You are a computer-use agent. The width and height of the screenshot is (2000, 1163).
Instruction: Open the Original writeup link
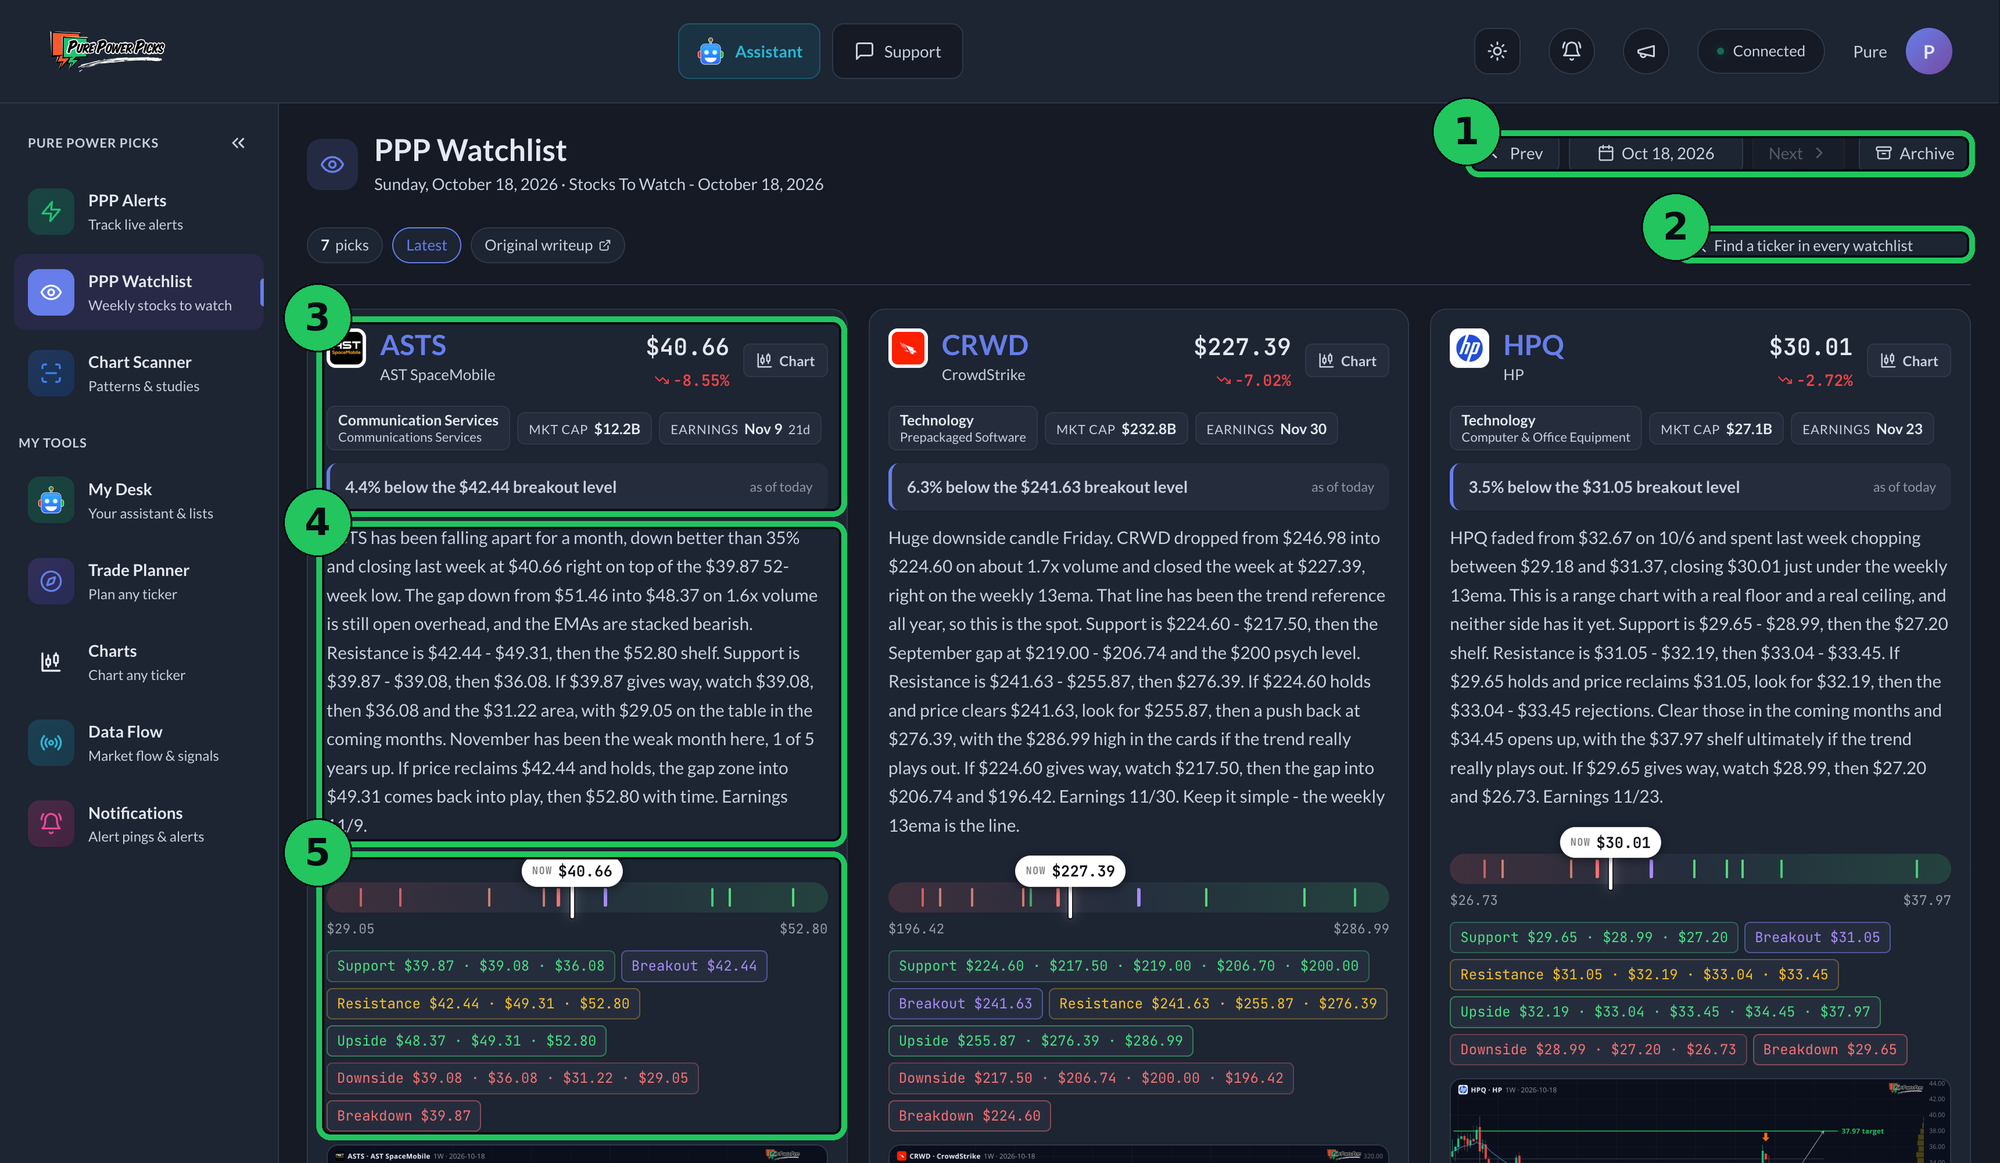(x=547, y=245)
